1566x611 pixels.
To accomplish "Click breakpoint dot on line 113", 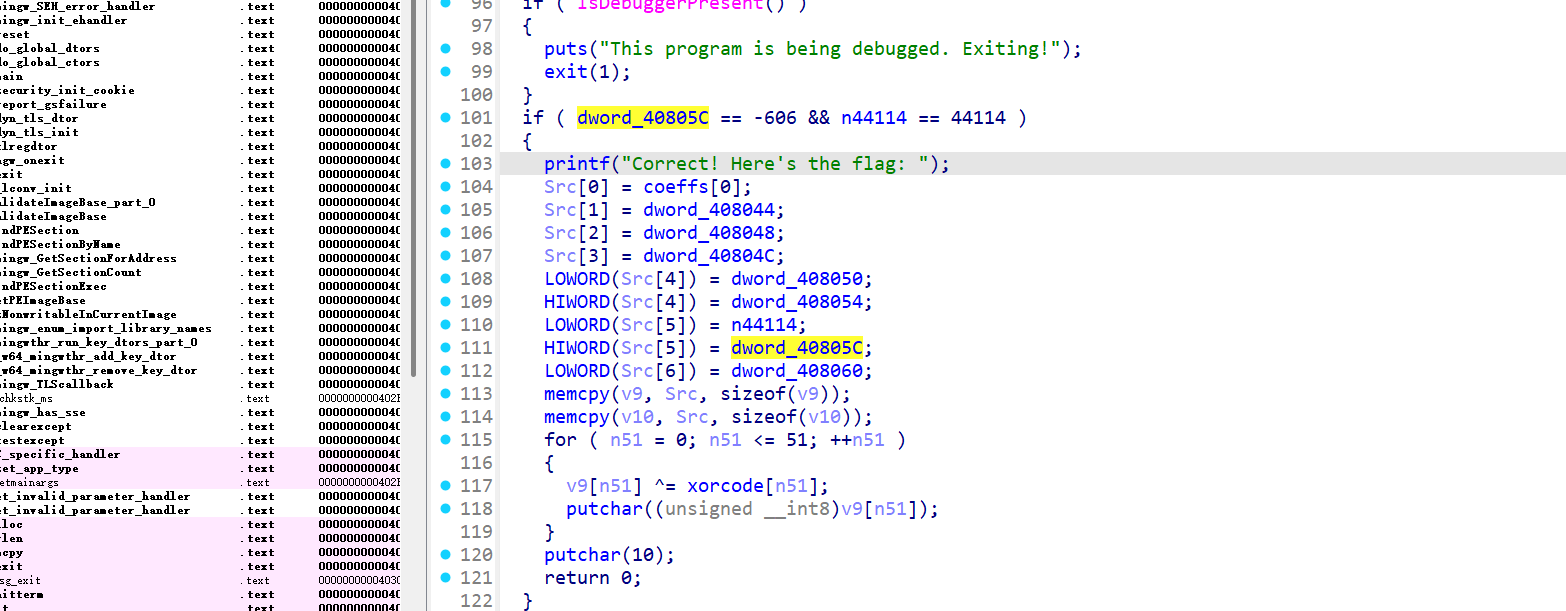I will (445, 393).
